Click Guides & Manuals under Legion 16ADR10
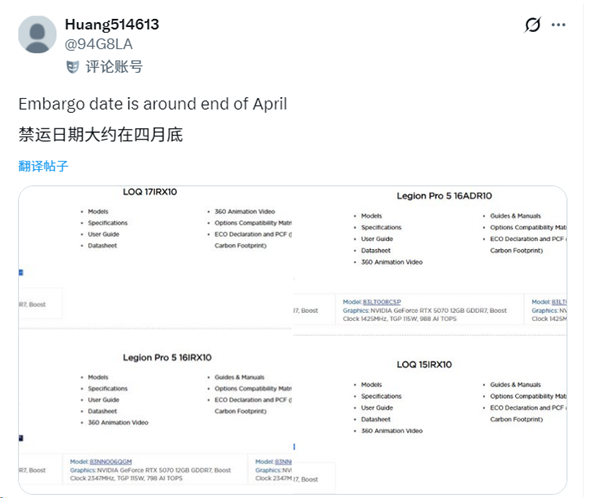 pyautogui.click(x=518, y=216)
